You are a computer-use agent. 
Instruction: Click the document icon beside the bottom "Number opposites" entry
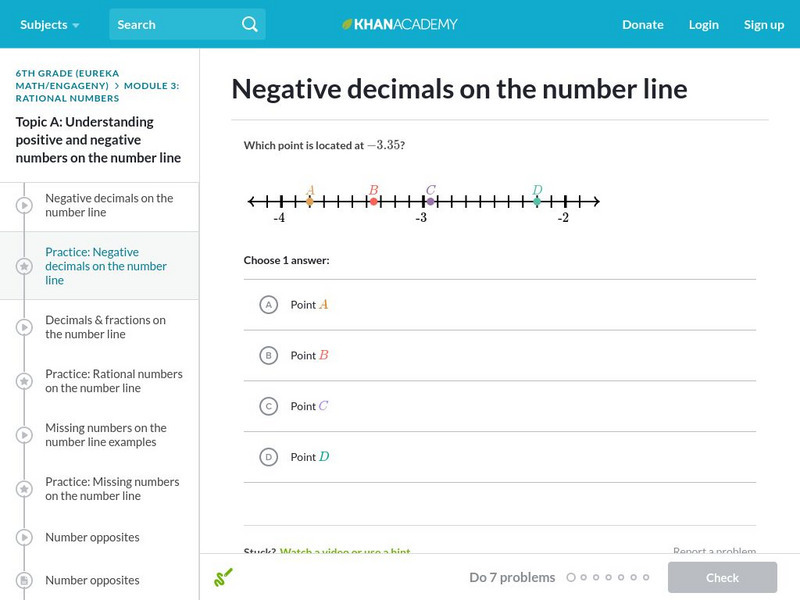coord(23,580)
